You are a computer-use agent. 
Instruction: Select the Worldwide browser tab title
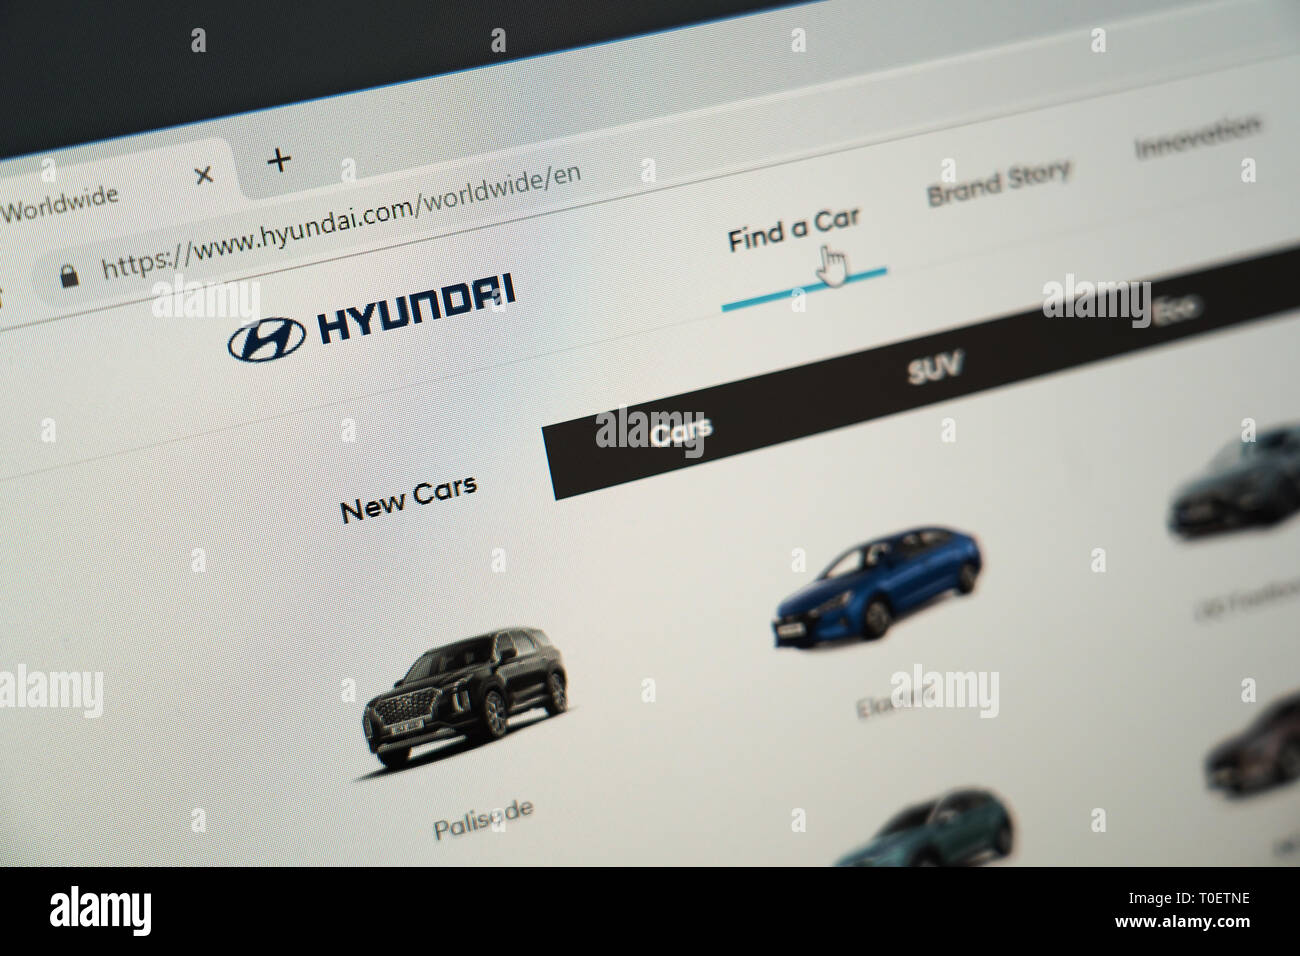pos(60,205)
